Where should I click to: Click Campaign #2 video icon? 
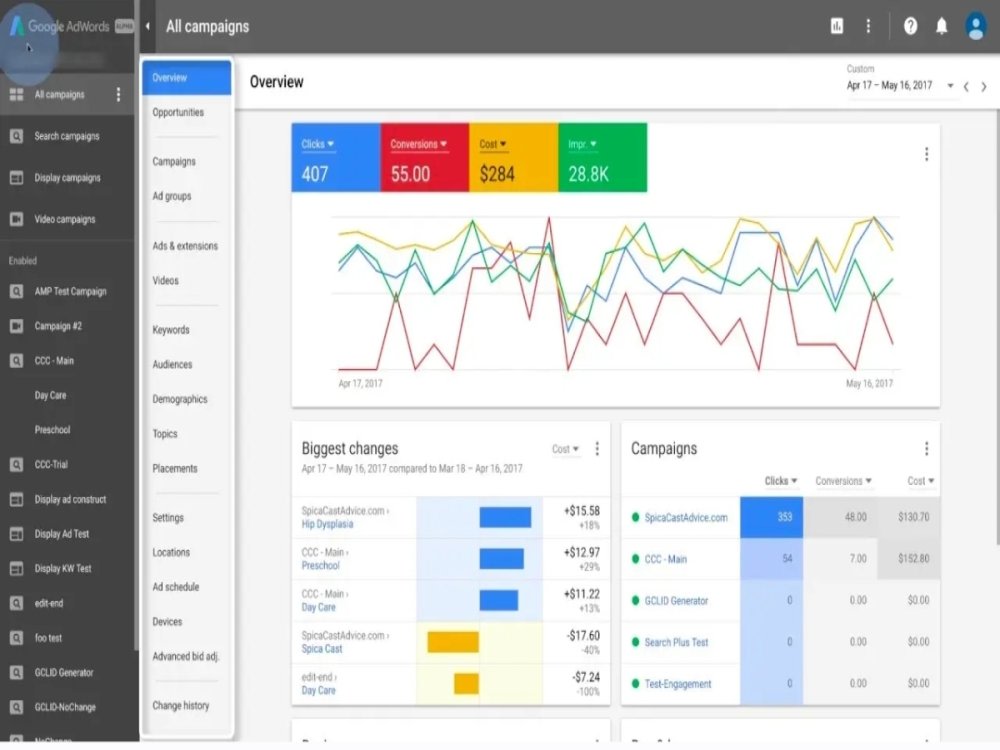[17, 326]
